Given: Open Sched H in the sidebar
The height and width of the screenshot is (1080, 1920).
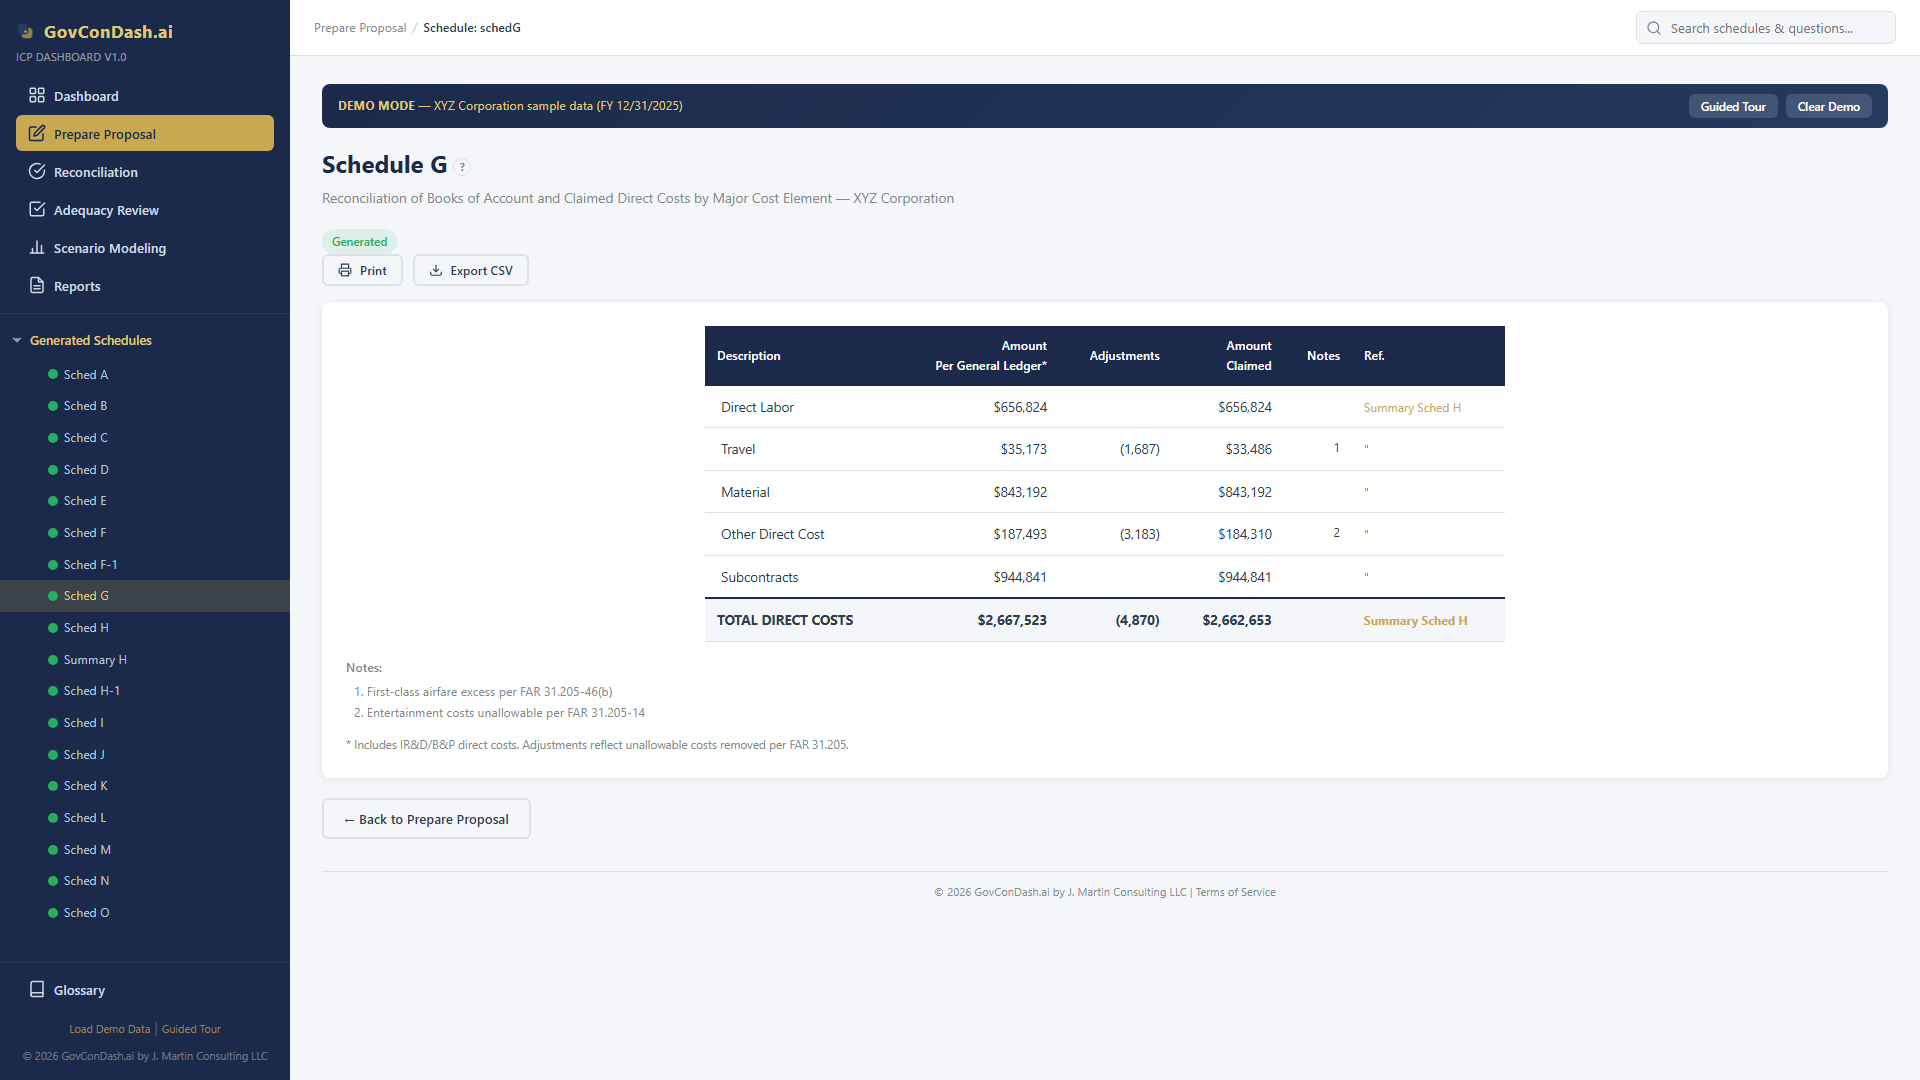Looking at the screenshot, I should [x=86, y=628].
